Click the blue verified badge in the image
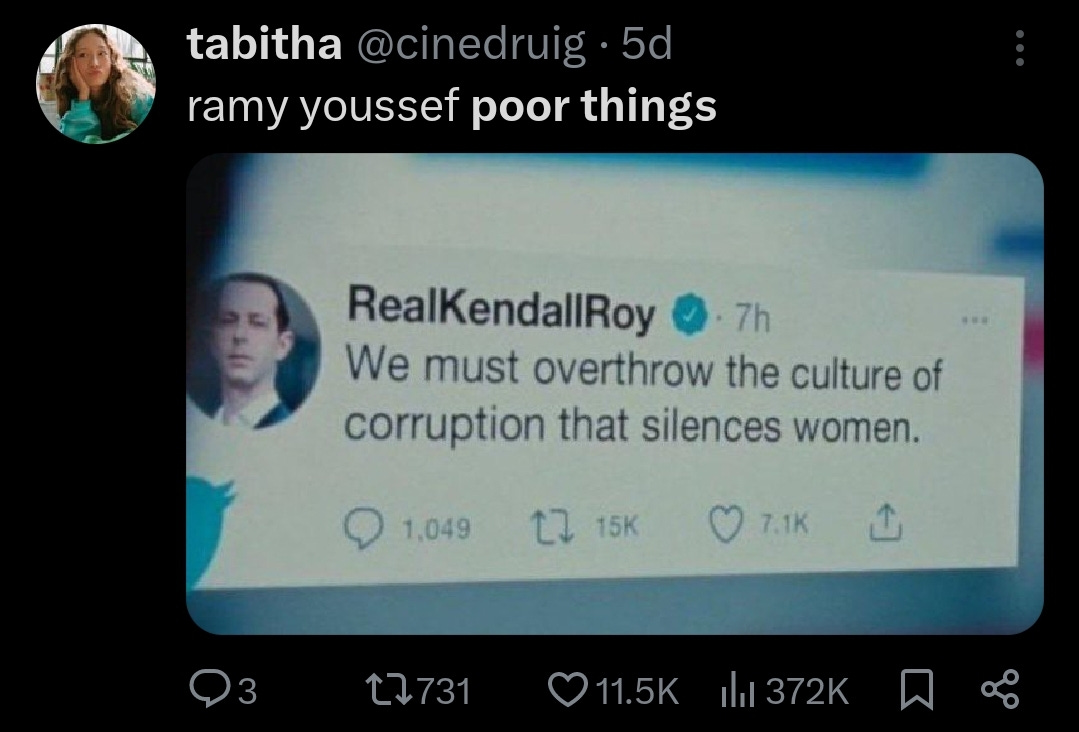 click(x=690, y=313)
